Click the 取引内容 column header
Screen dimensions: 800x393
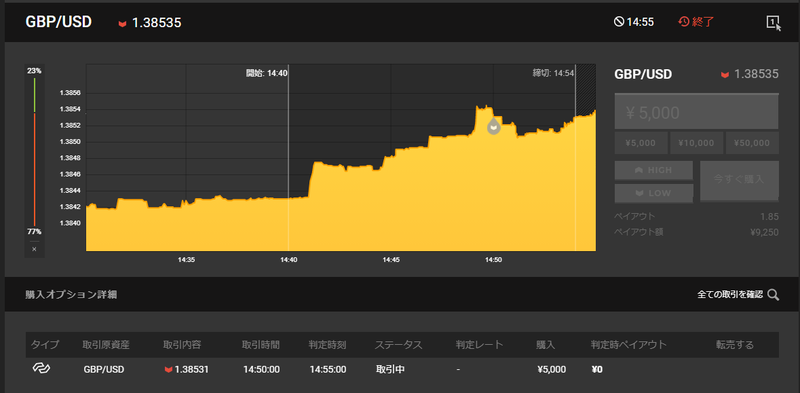(x=182, y=345)
